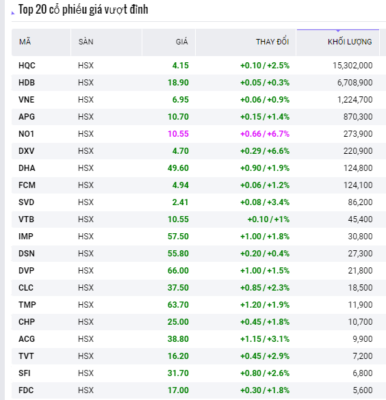The height and width of the screenshot is (400, 386).
Task: Select SVD volume 86,200
Action: [360, 202]
